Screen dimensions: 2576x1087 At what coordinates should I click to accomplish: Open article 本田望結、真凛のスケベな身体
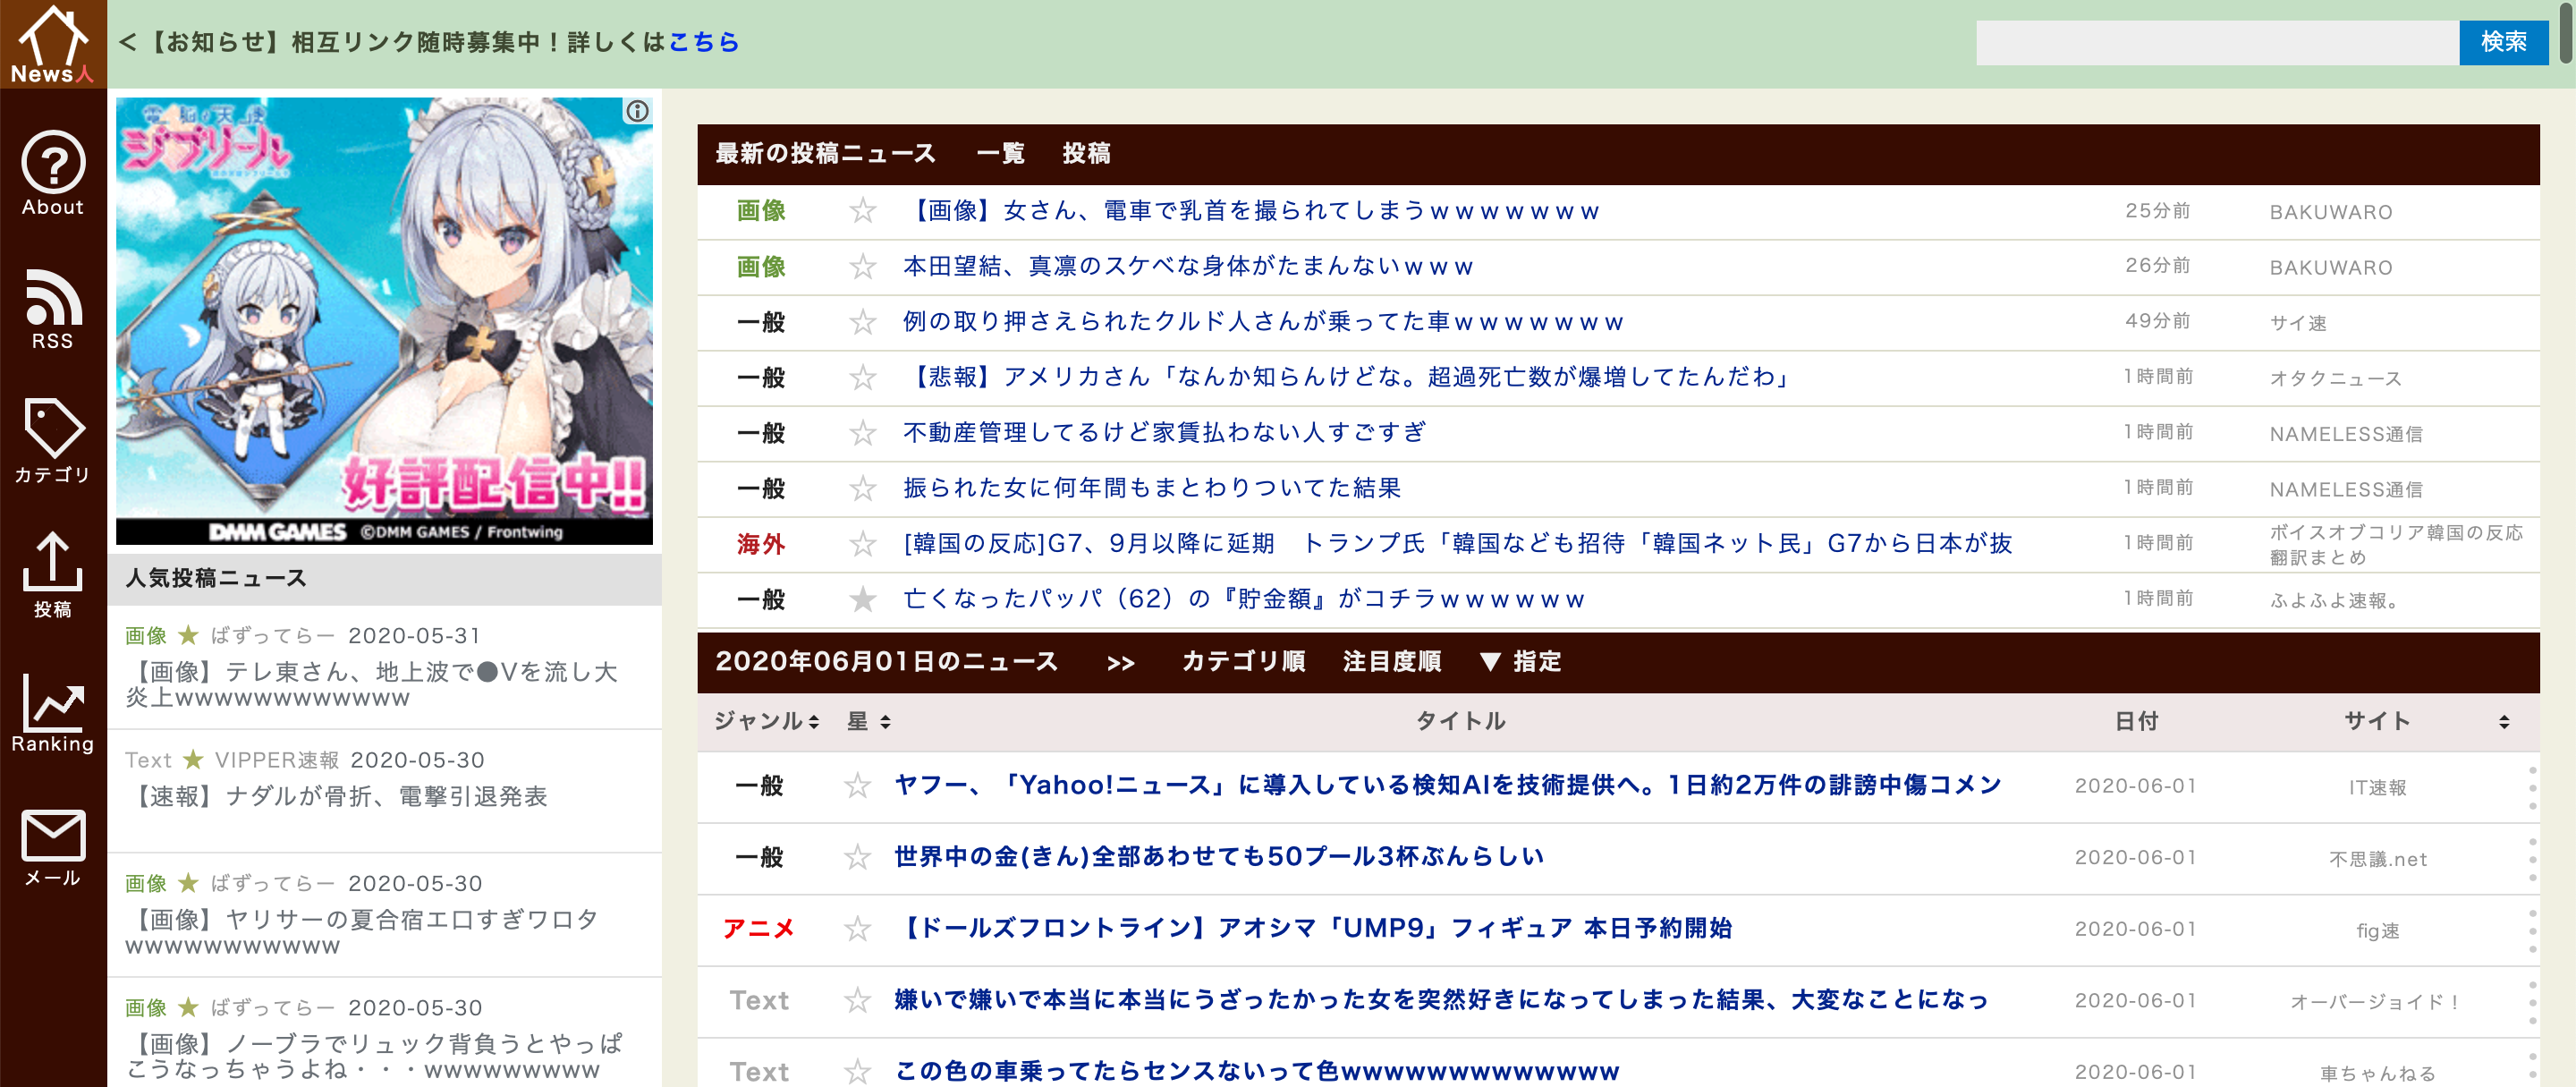pos(1188,267)
